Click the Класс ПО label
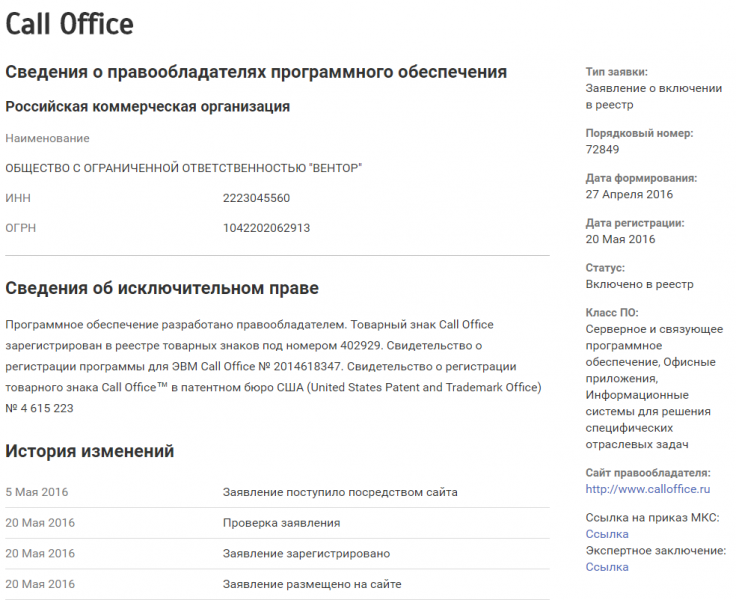Viewport: 736px width, 600px height. pyautogui.click(x=612, y=313)
